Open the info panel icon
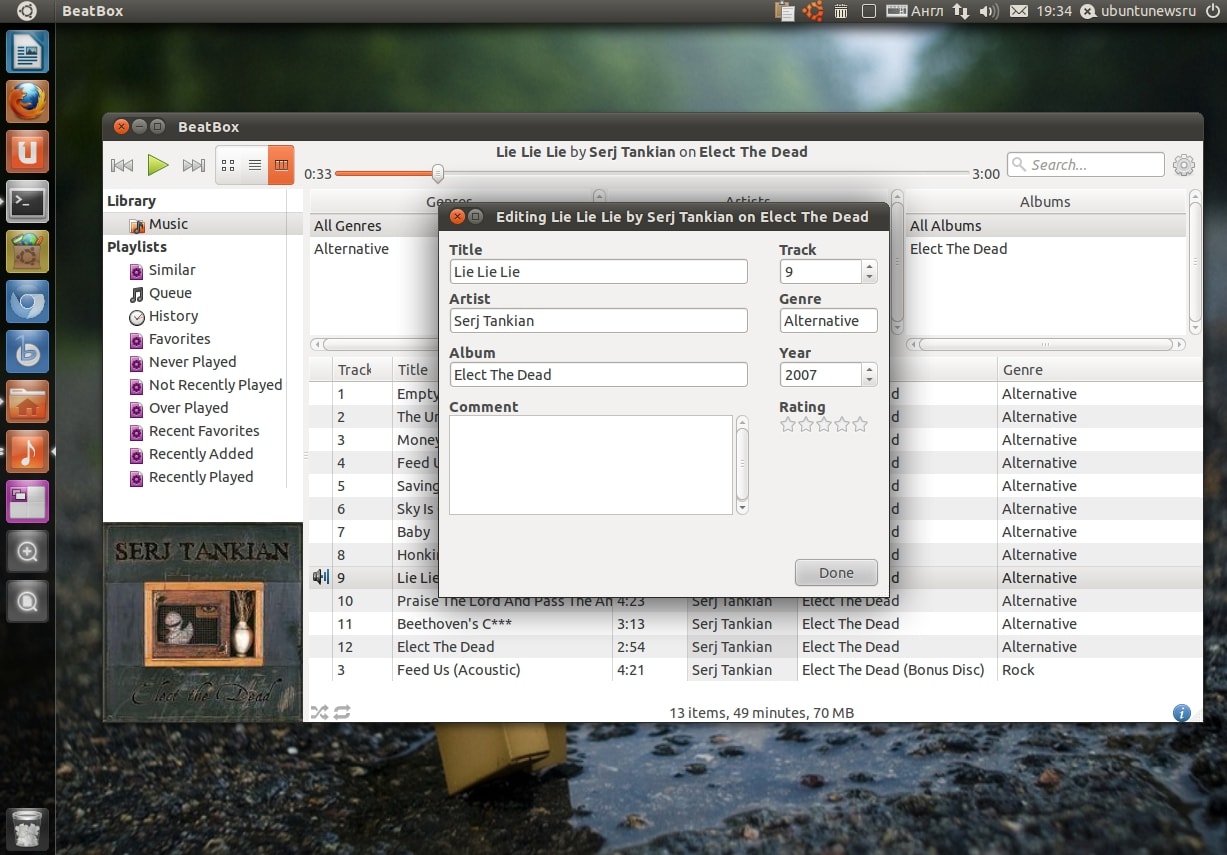This screenshot has width=1227, height=855. [1181, 713]
